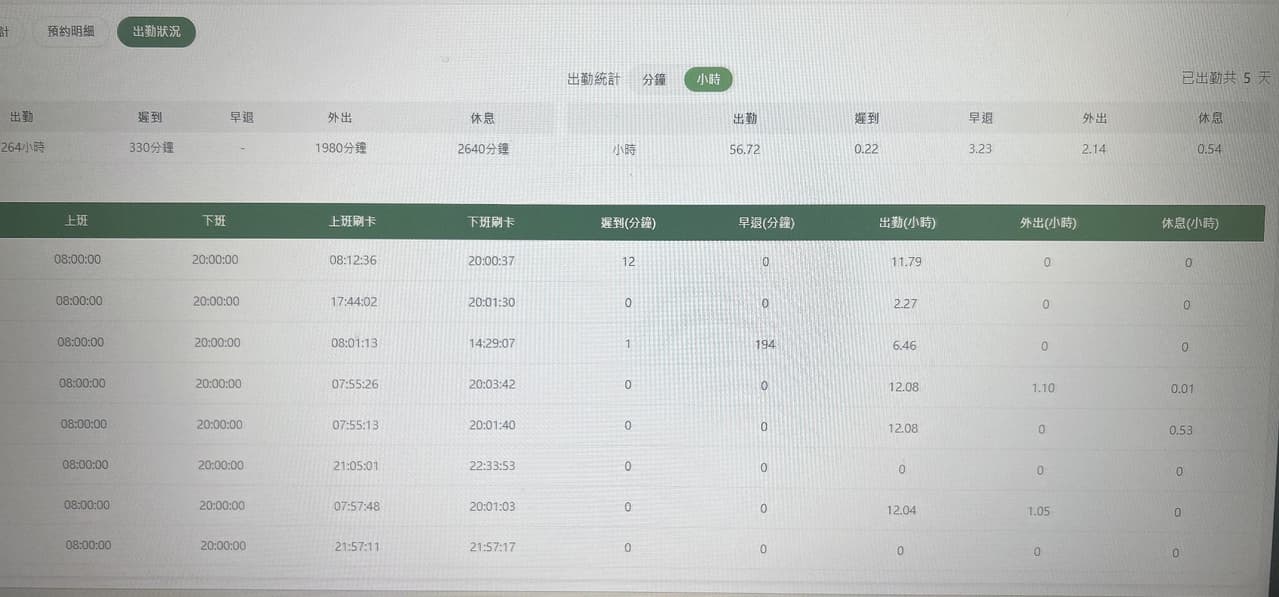Viewport: 1279px width, 597px height.
Task: Click 12.08 hours in the 07:55:26 row
Action: 903,386
